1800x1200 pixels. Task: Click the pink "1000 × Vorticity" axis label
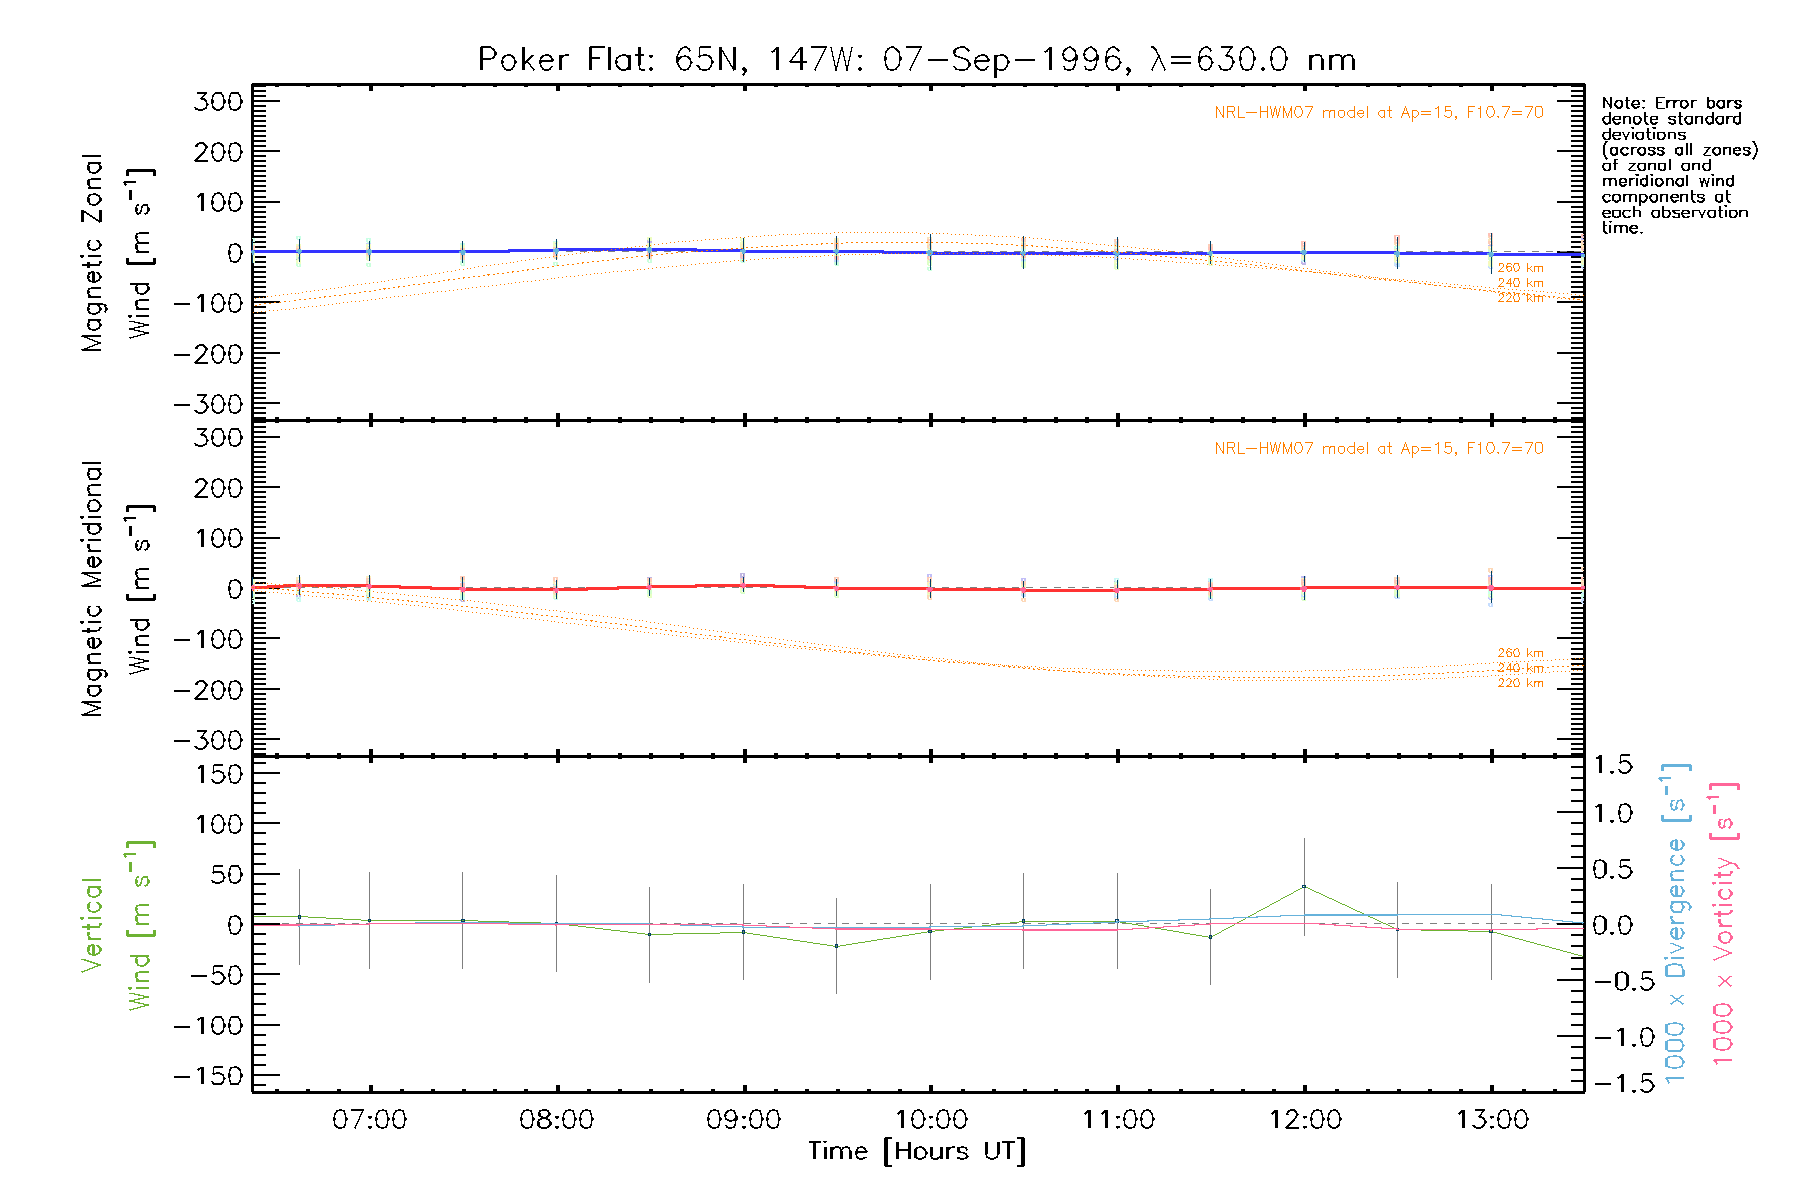tap(1724, 925)
